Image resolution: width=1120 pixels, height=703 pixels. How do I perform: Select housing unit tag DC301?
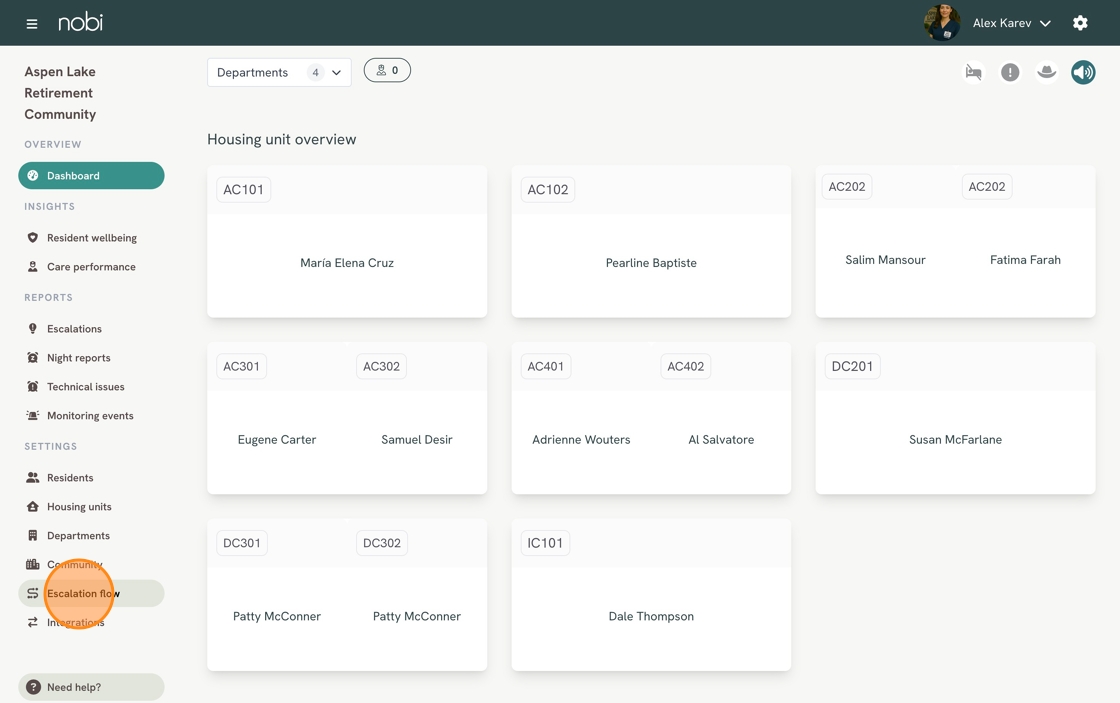point(241,543)
